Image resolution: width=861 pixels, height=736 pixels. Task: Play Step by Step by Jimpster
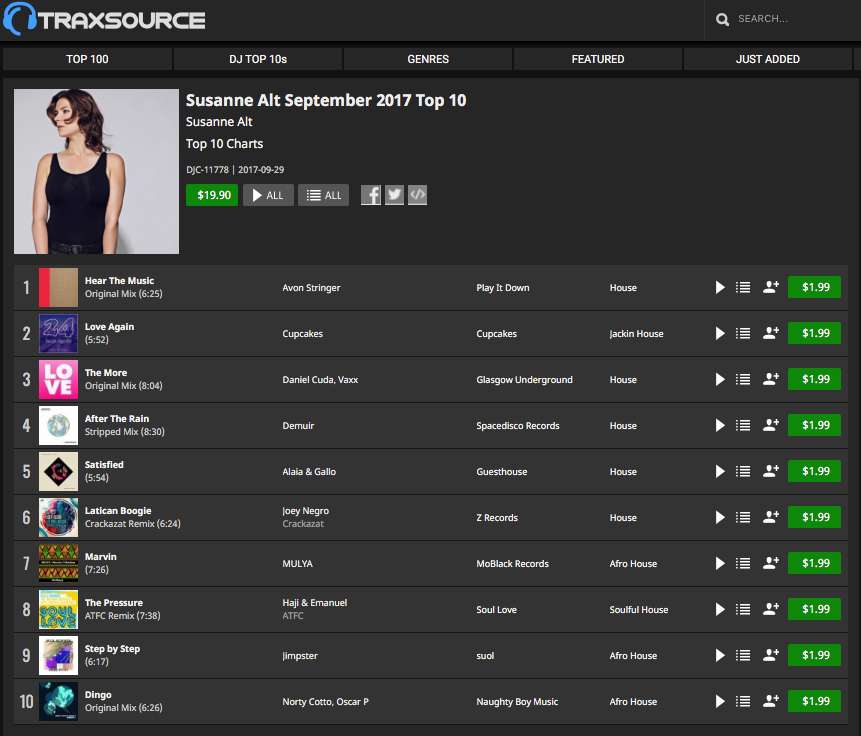coord(720,655)
